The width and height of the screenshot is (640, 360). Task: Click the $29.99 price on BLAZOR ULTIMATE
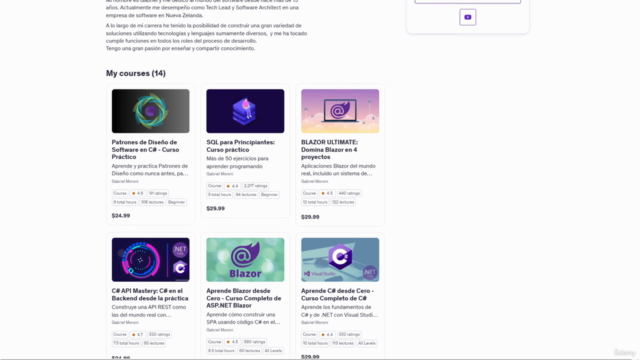[x=310, y=217]
